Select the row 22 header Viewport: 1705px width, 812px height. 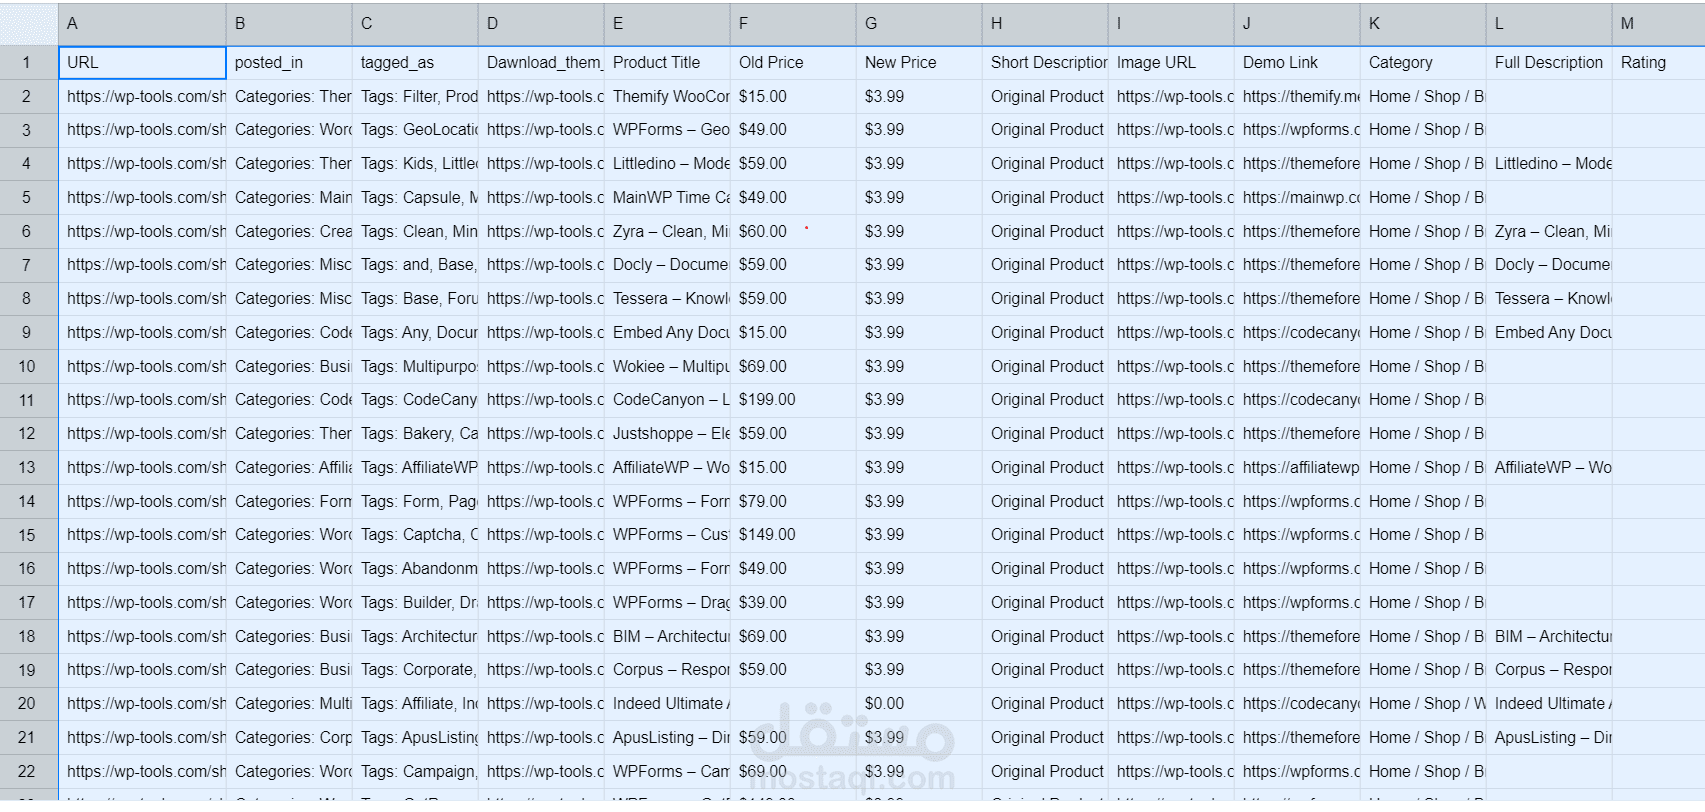coord(29,771)
